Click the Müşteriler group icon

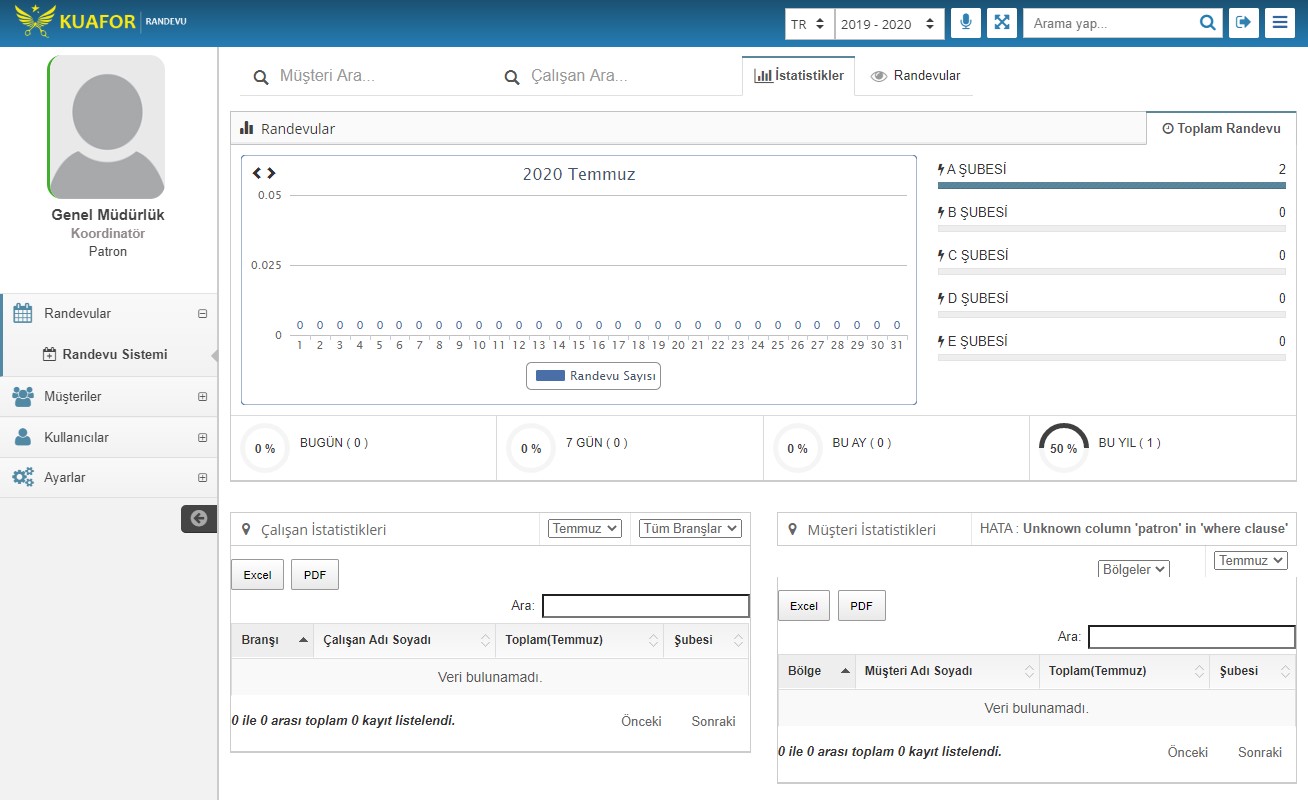pos(23,396)
